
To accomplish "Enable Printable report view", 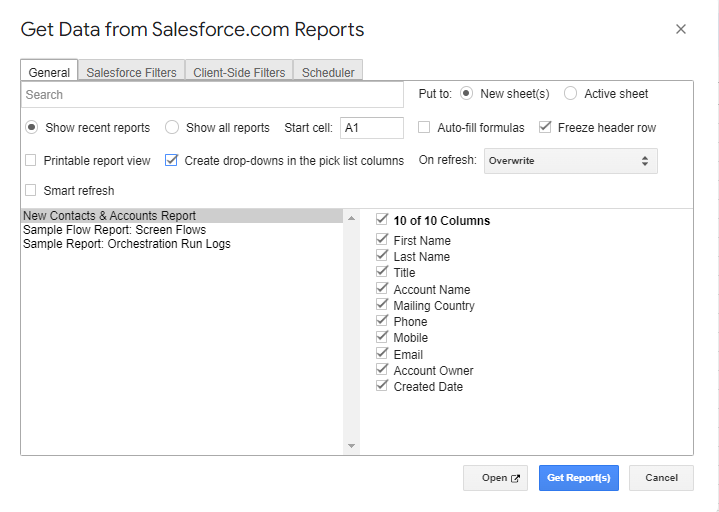I will click(31, 160).
